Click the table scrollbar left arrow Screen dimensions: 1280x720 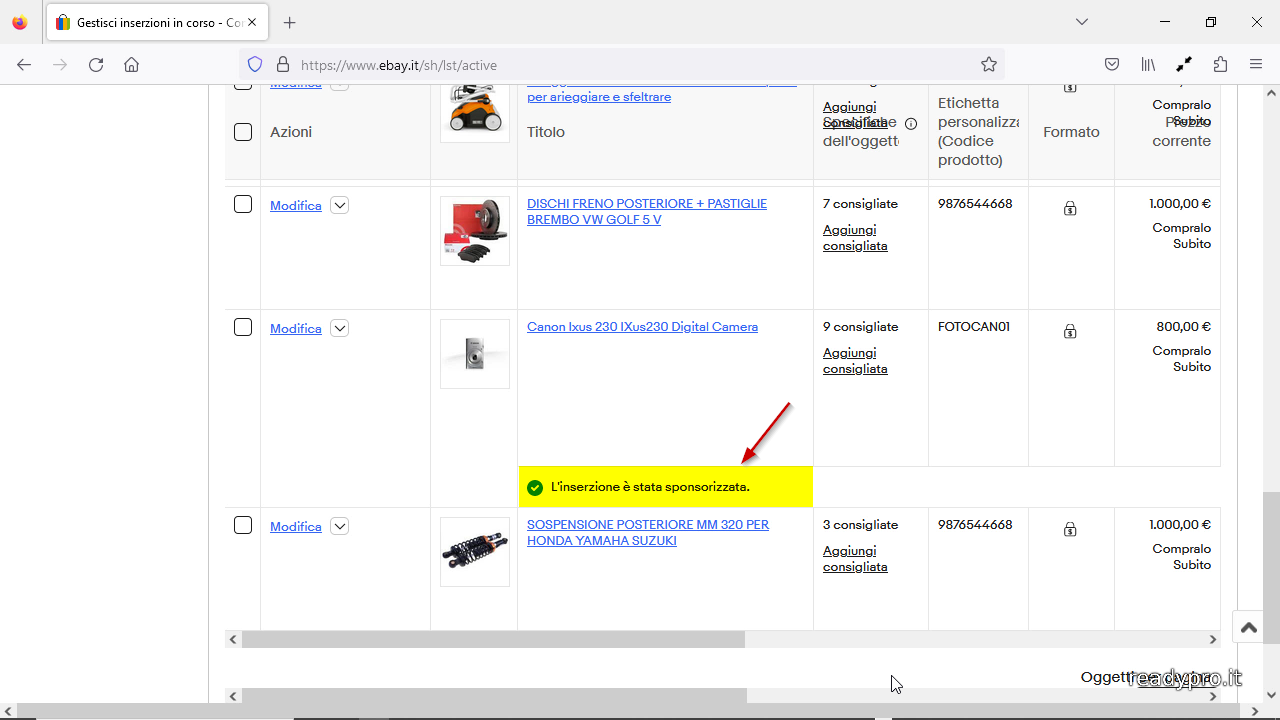pos(233,639)
